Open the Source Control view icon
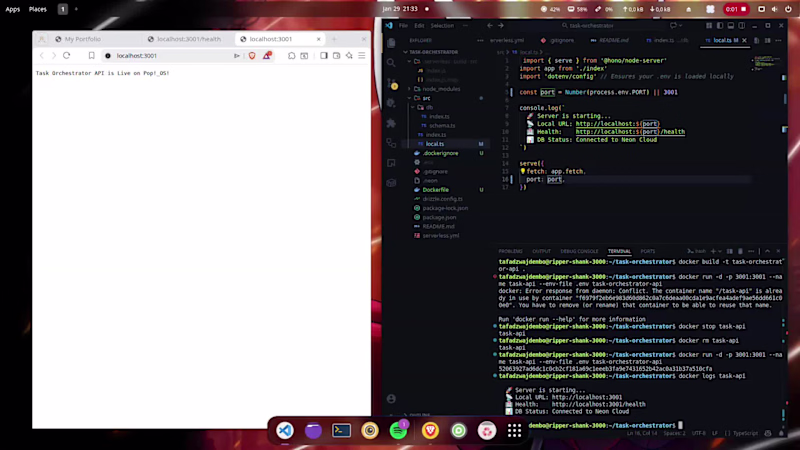Screen dimensions: 800x450 pyautogui.click(x=392, y=83)
